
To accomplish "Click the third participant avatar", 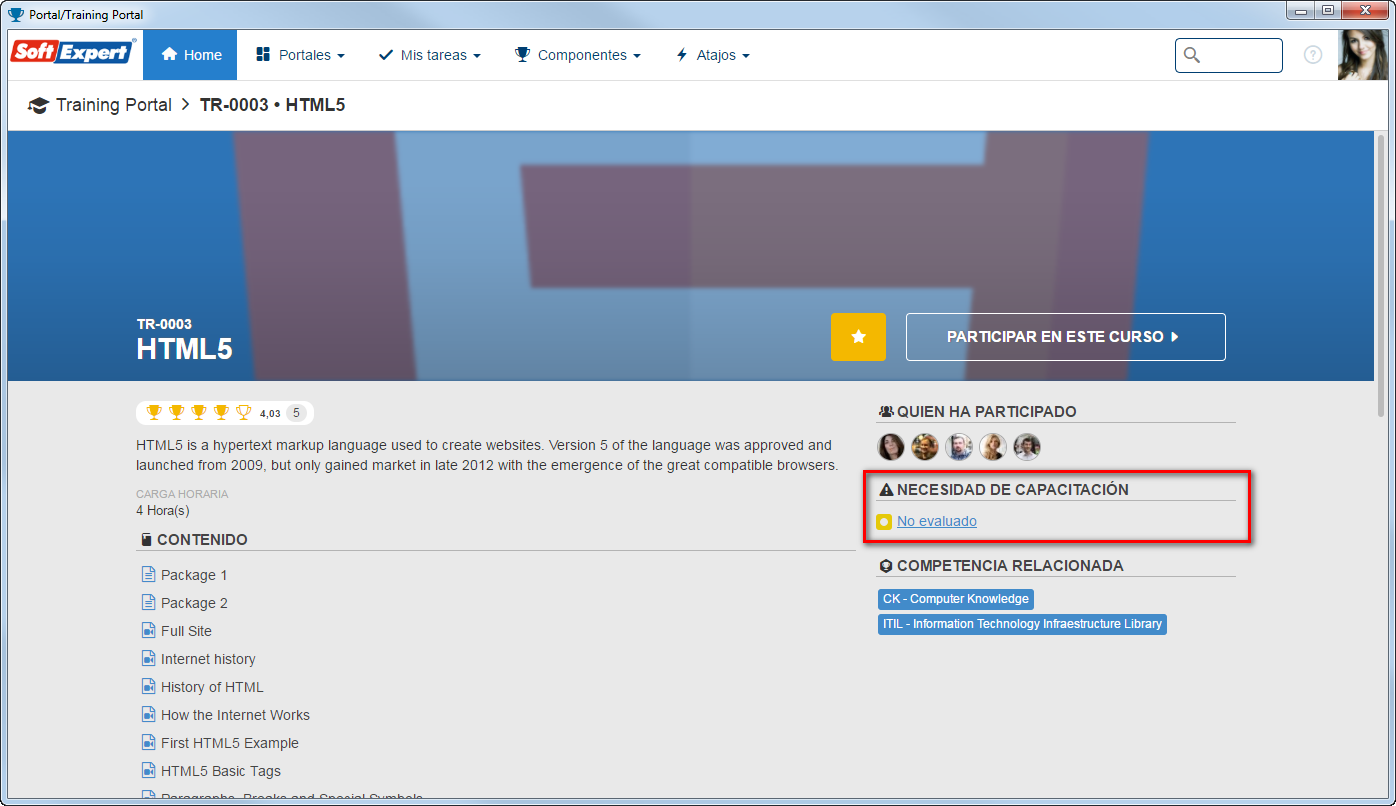I will 959,446.
